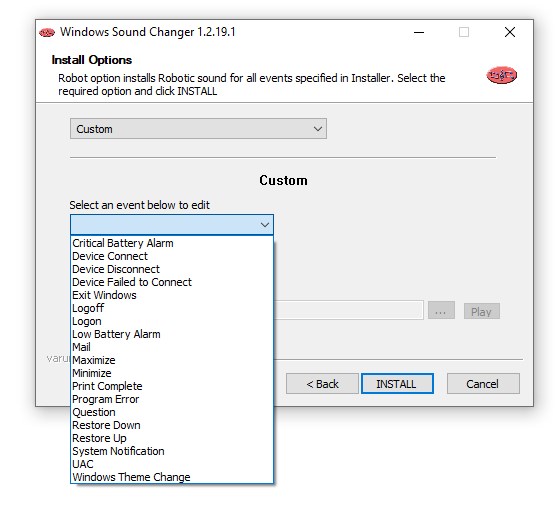Click the browse ellipsis button
Screen dimensions: 557x511
(x=441, y=311)
